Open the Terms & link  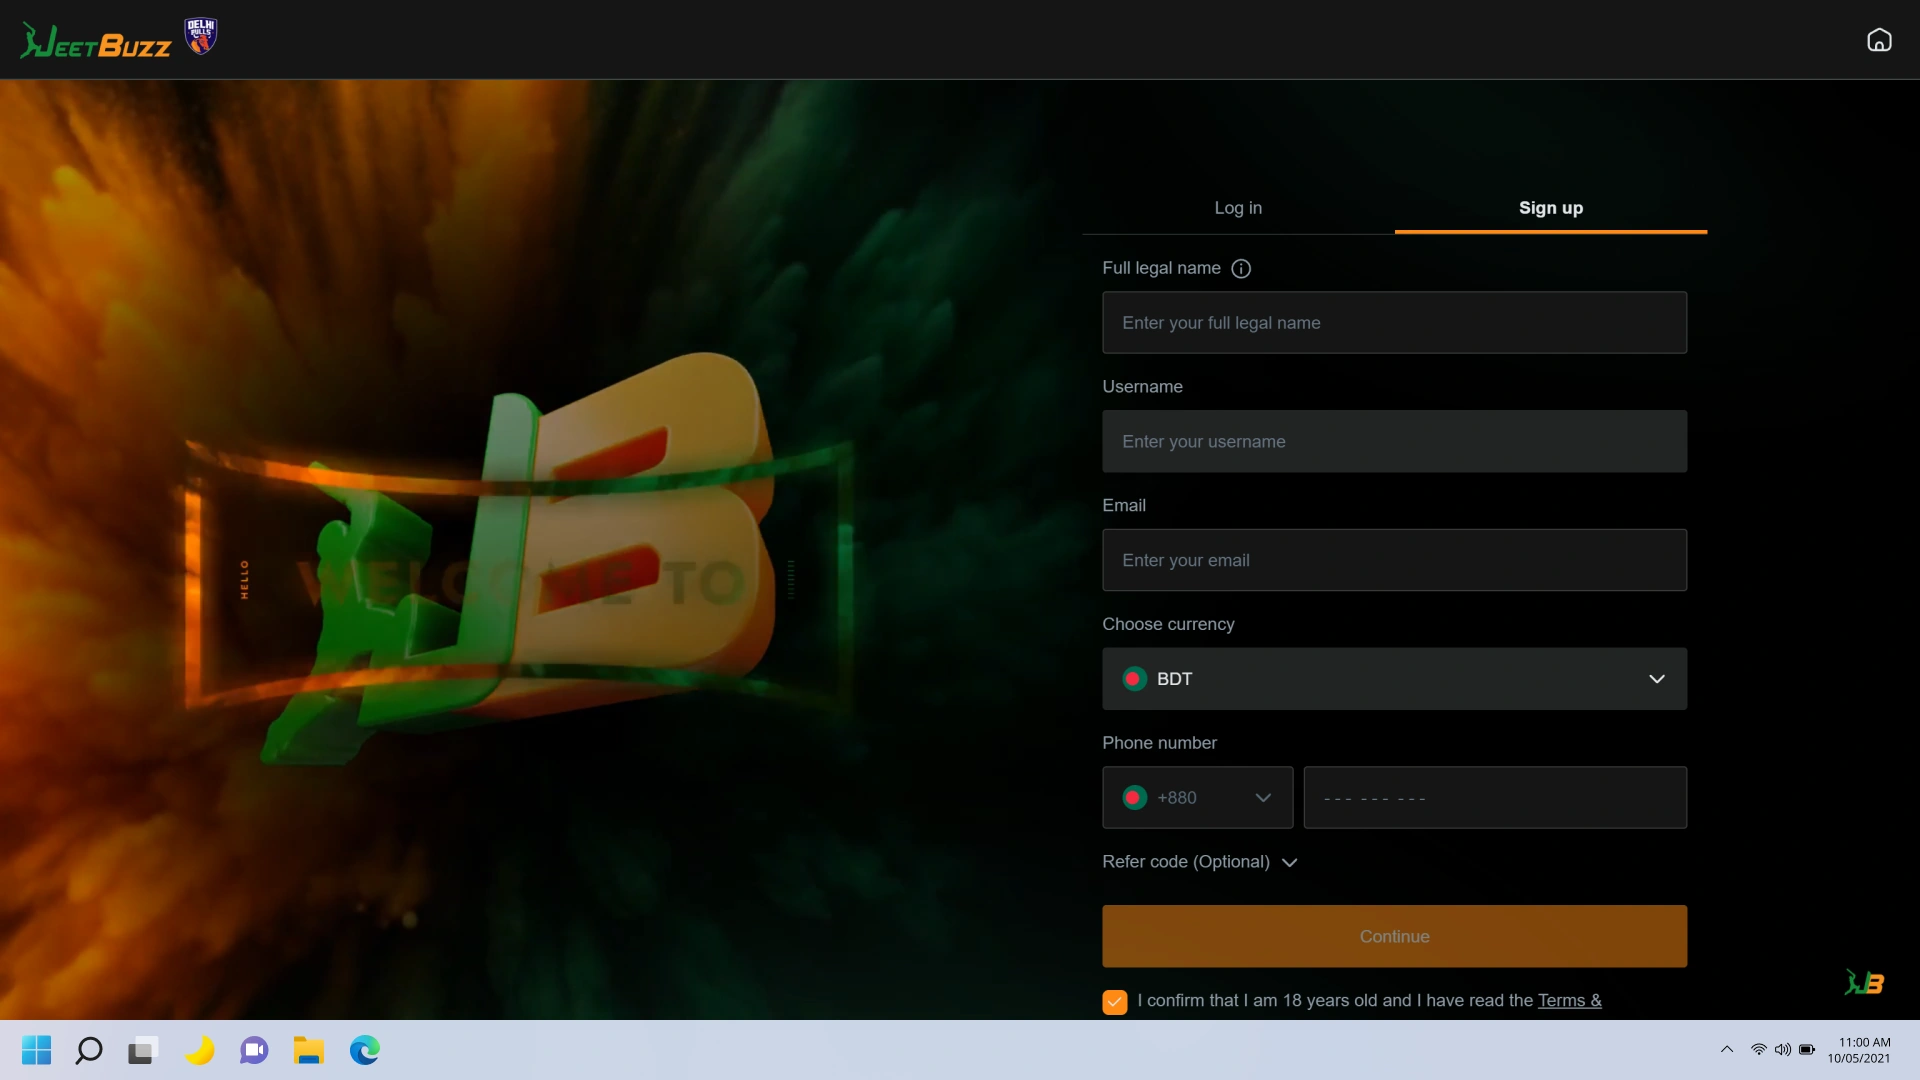click(1569, 1000)
